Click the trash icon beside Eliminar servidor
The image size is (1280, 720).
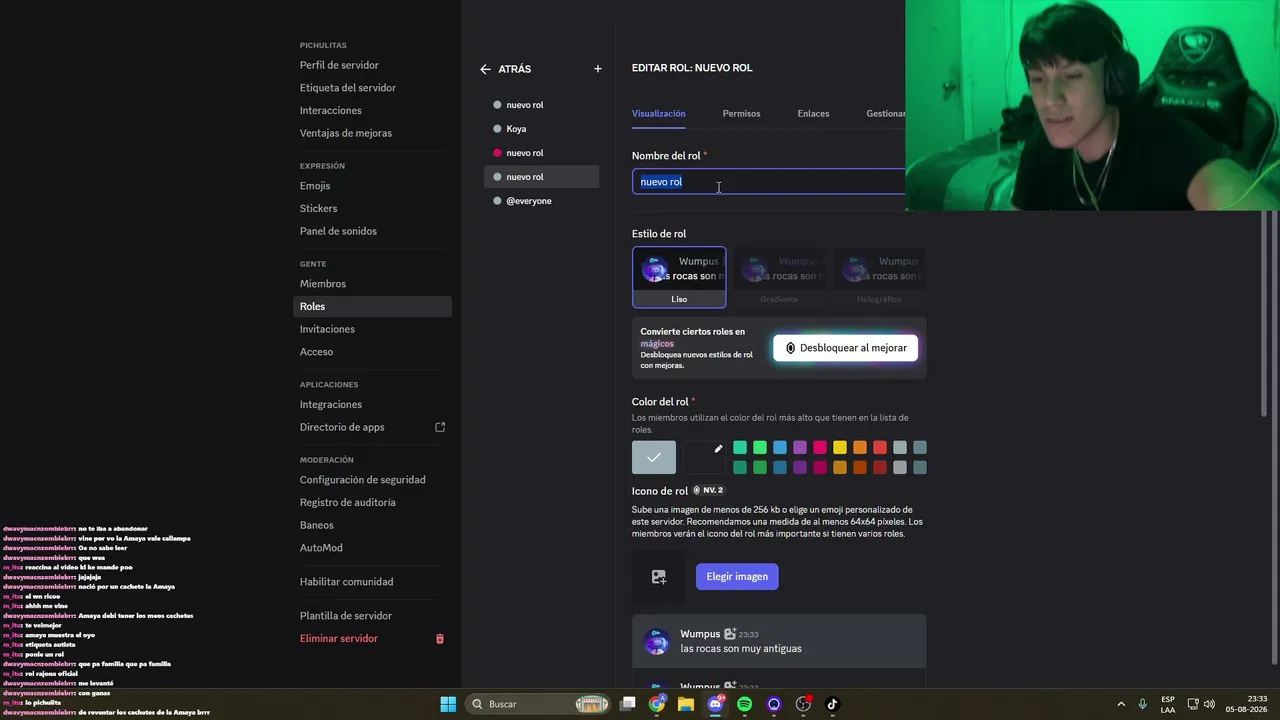440,639
